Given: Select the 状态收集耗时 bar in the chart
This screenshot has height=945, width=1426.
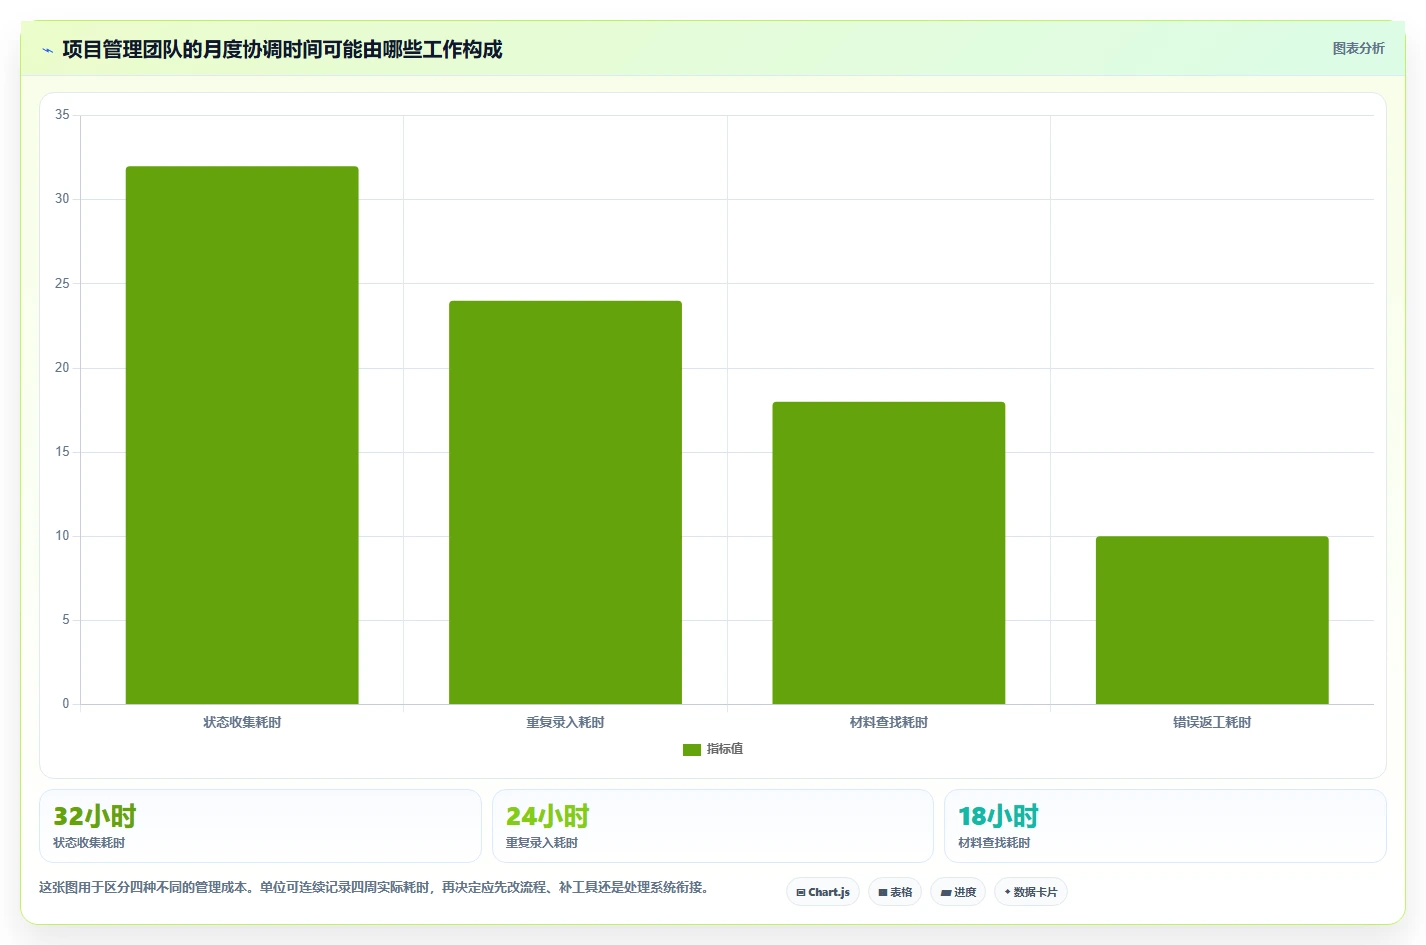Looking at the screenshot, I should (x=242, y=435).
